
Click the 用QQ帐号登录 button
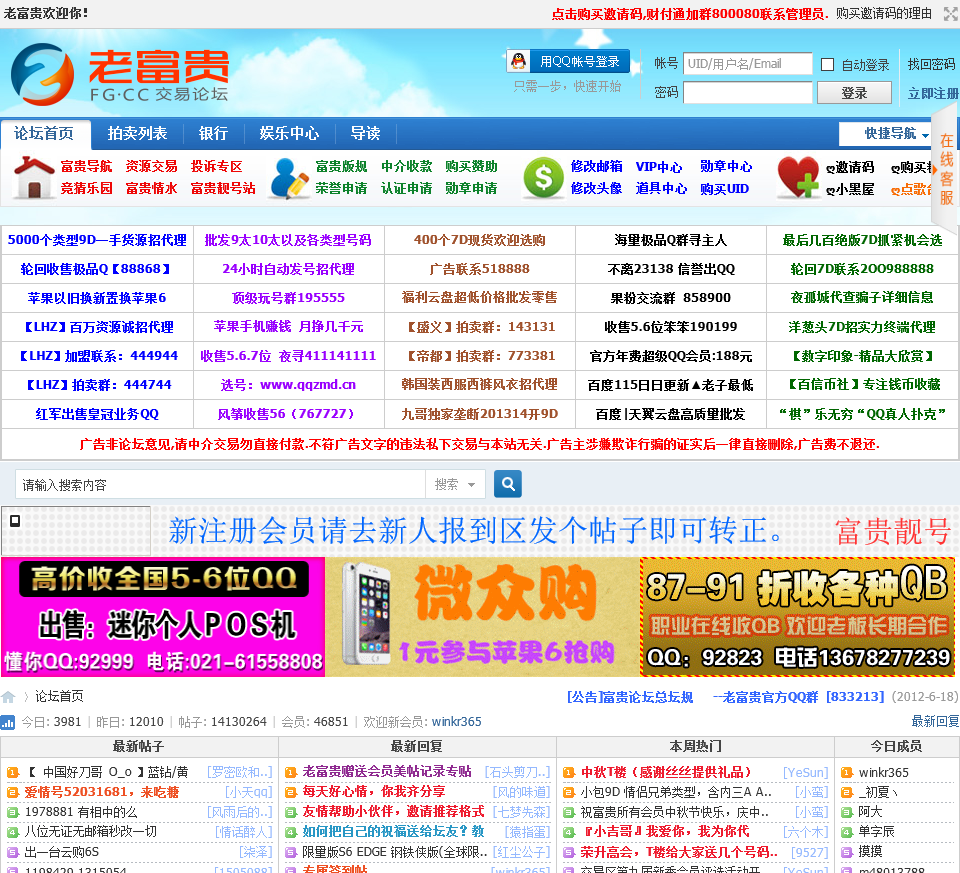(x=569, y=61)
